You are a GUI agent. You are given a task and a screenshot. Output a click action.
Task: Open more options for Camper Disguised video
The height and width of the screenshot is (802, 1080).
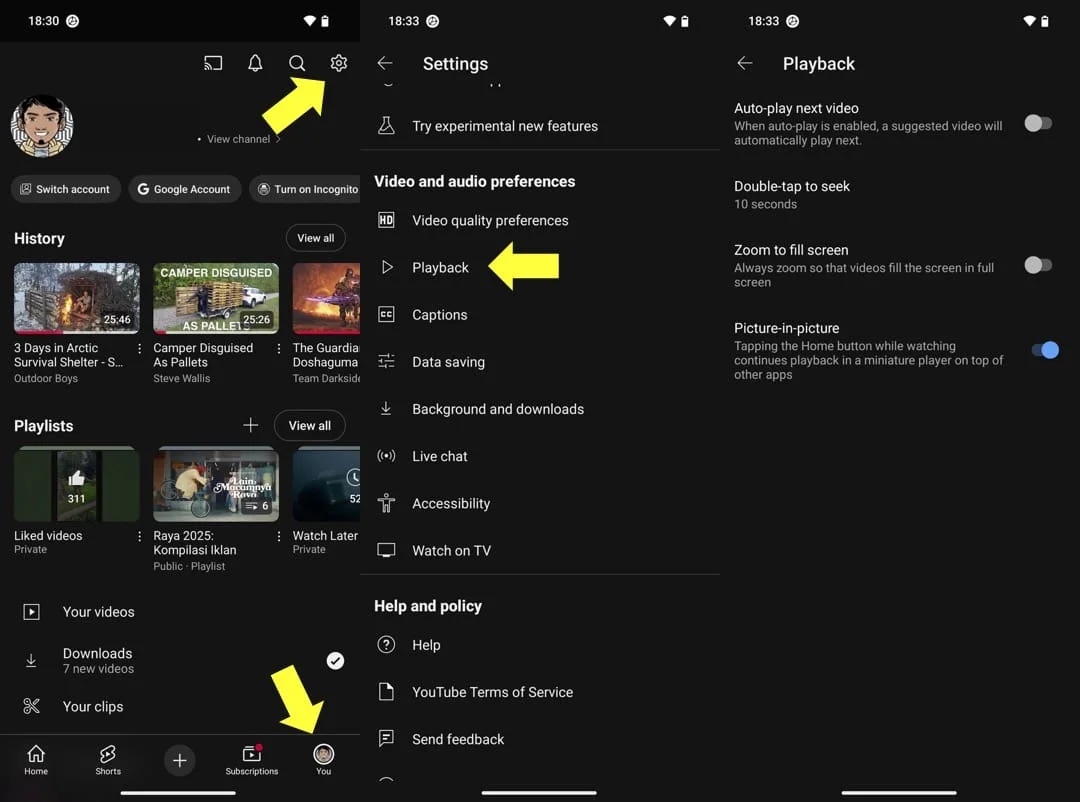[x=279, y=349]
